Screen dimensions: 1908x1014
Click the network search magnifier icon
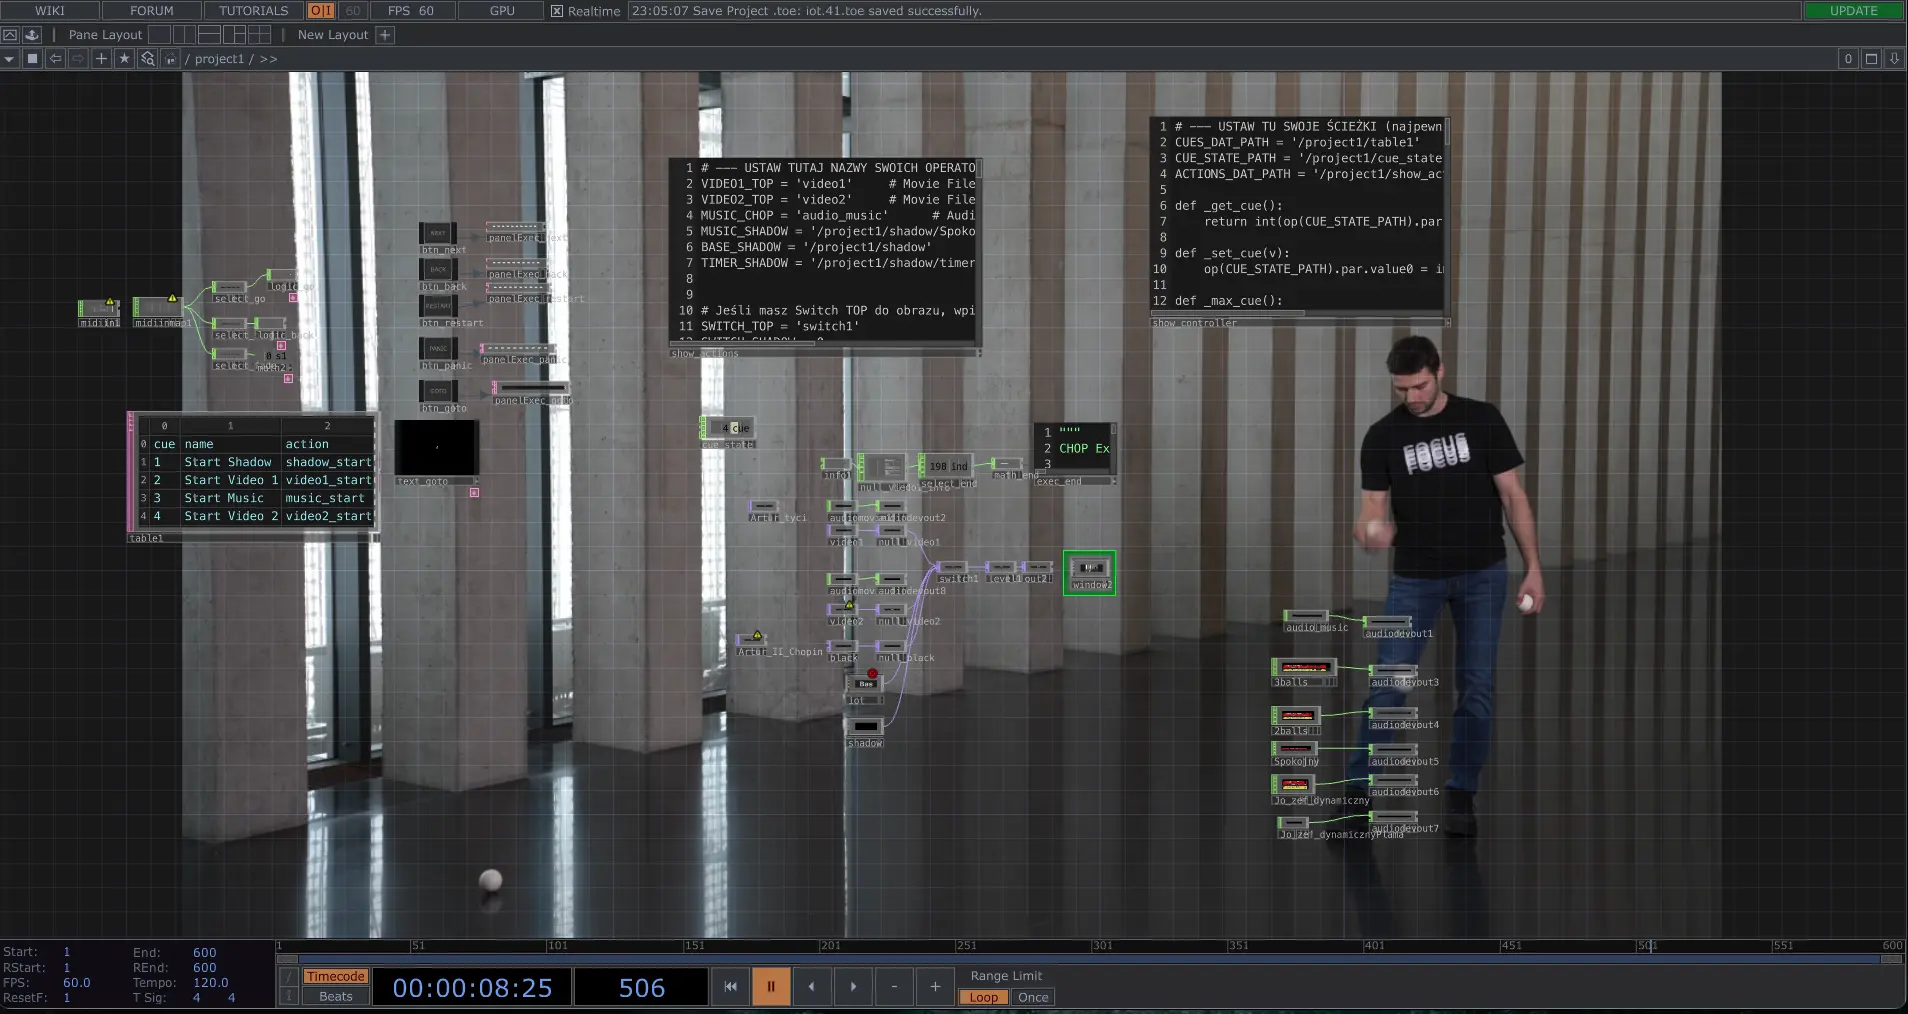point(147,59)
